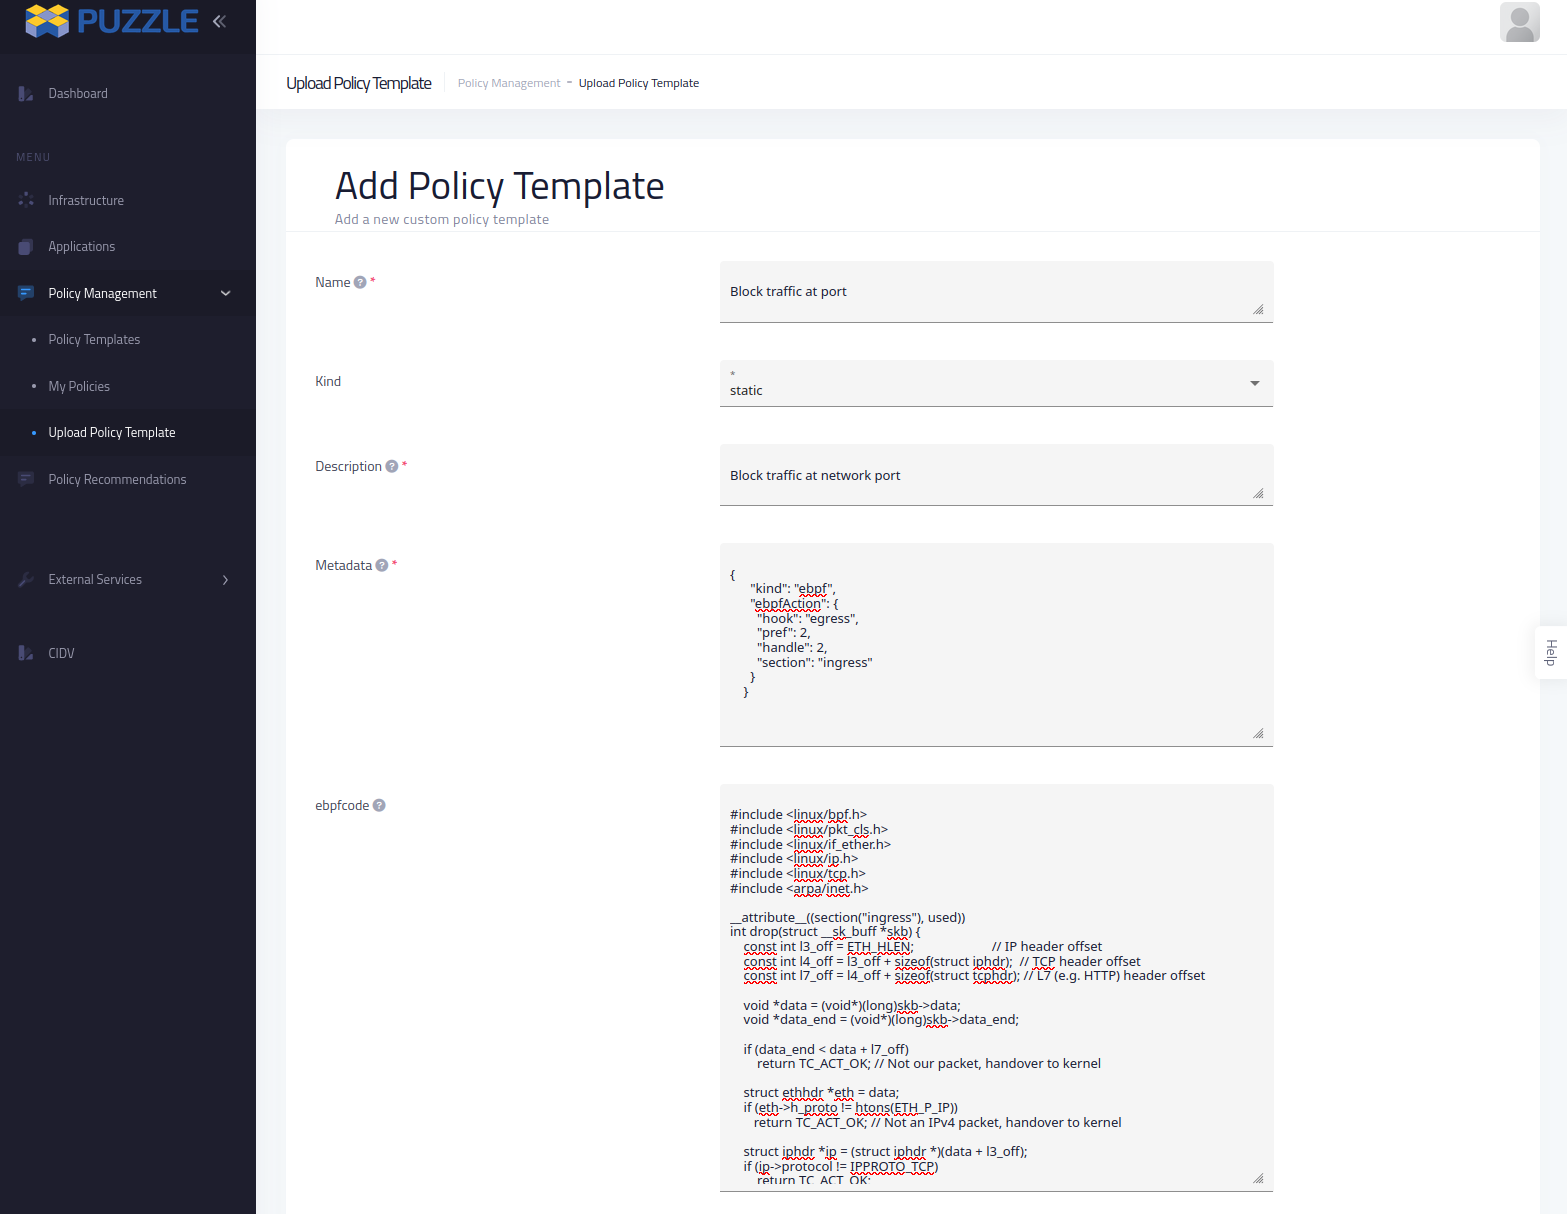Collapse the sidebar with double-chevron icon
Screen dimensions: 1567x1214
click(x=219, y=21)
